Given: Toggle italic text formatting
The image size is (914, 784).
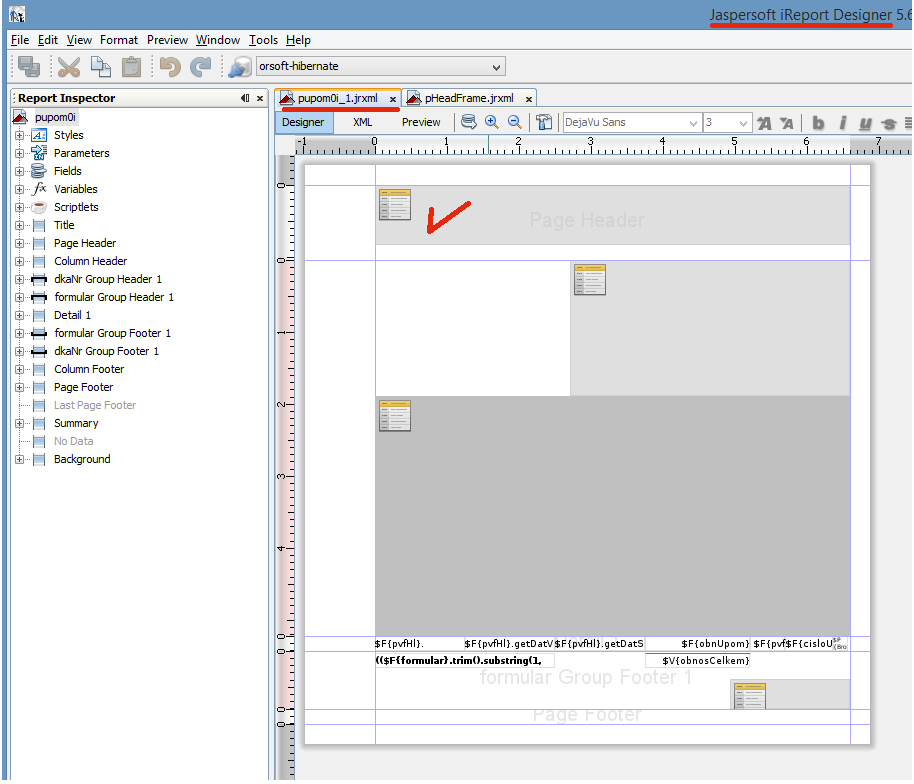Looking at the screenshot, I should (842, 123).
